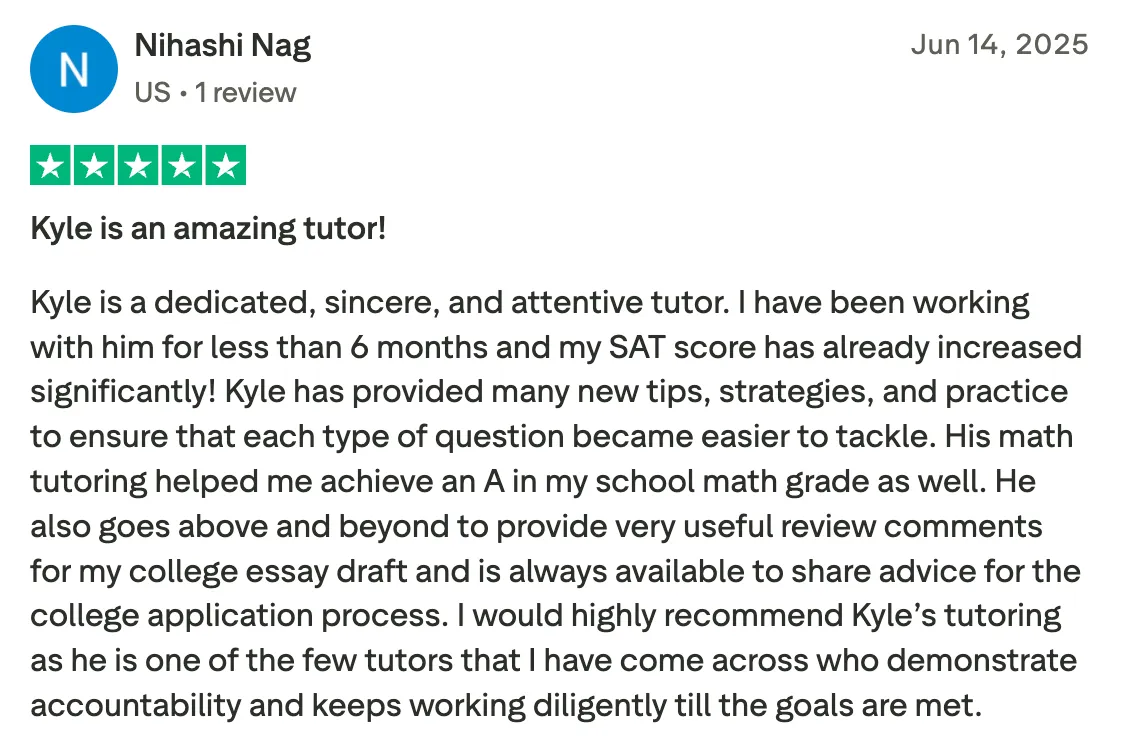This screenshot has height=754, width=1134.
Task: Click the word SAT in the review
Action: (x=636, y=348)
